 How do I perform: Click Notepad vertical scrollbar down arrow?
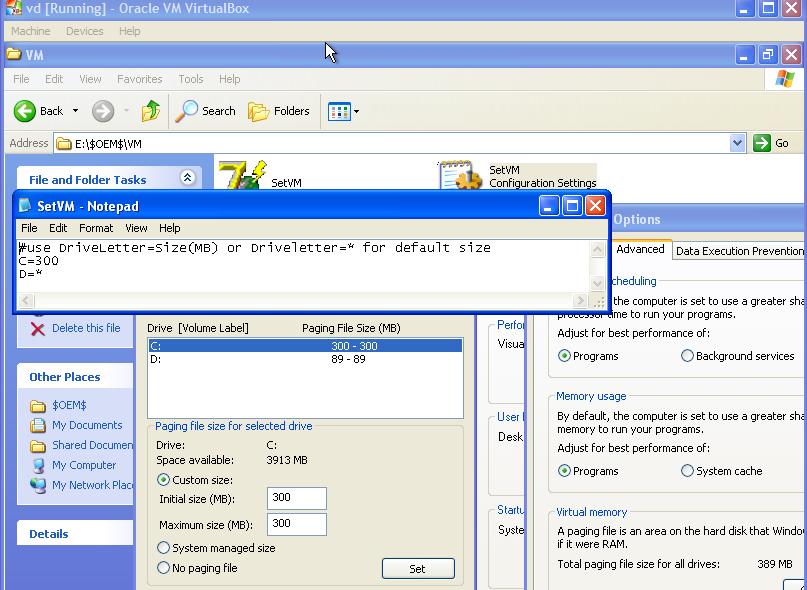[x=597, y=283]
